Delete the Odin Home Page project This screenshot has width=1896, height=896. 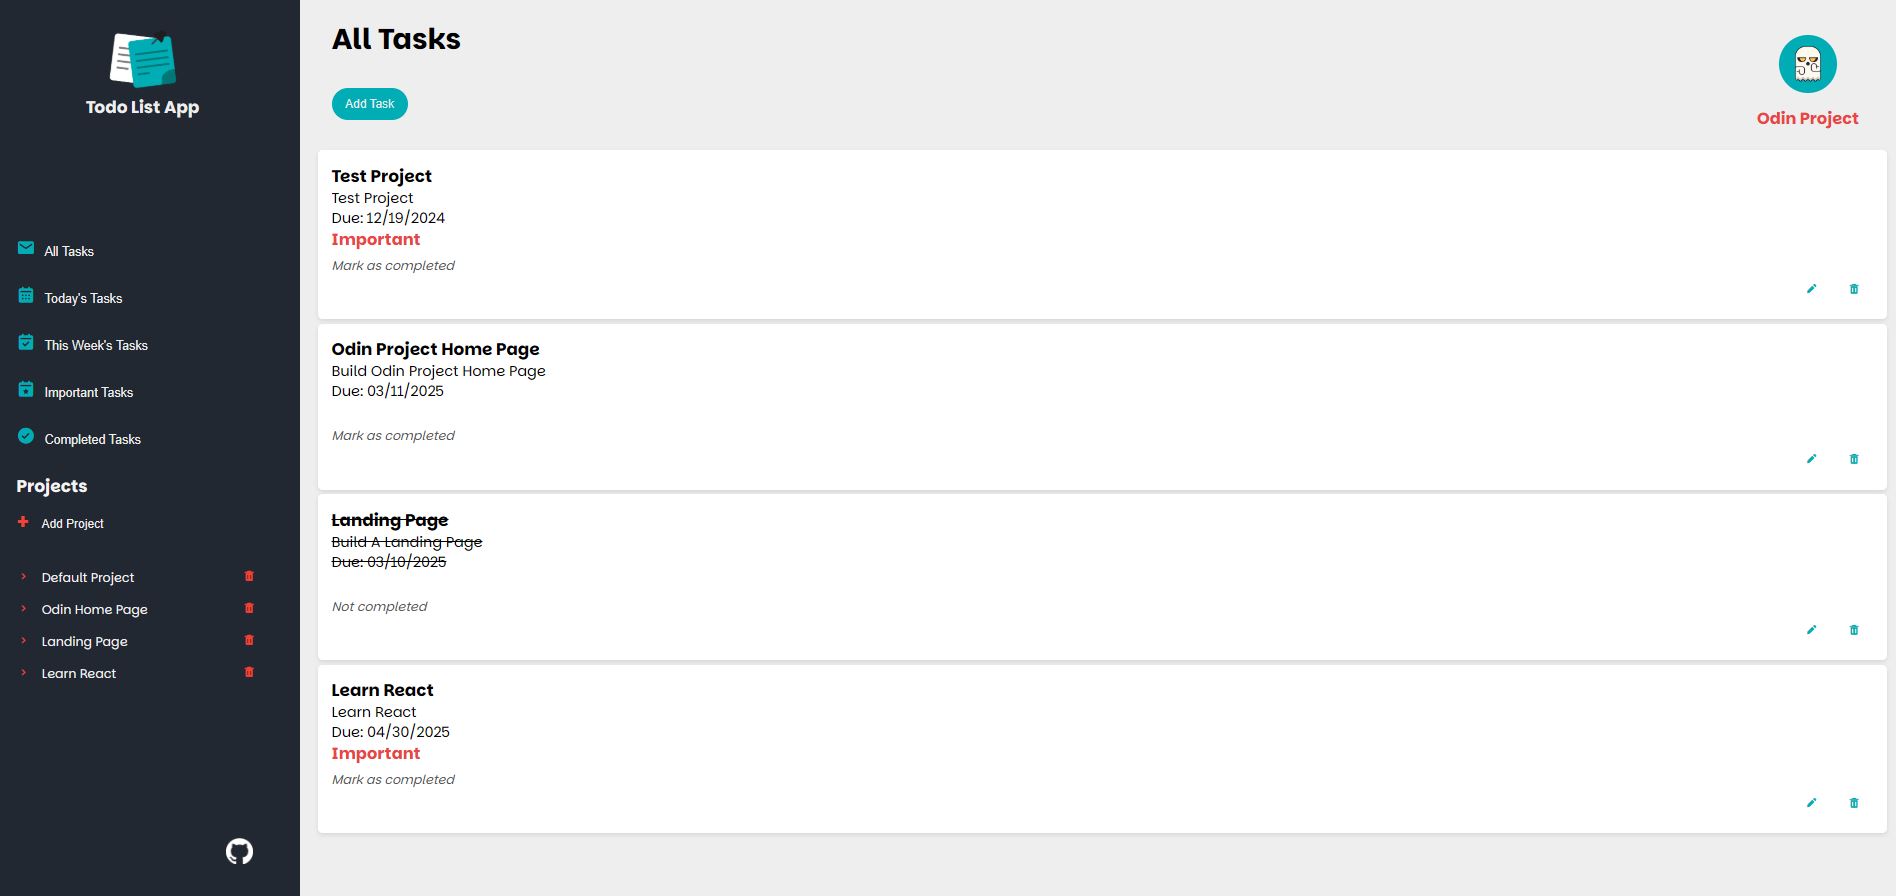coord(249,608)
